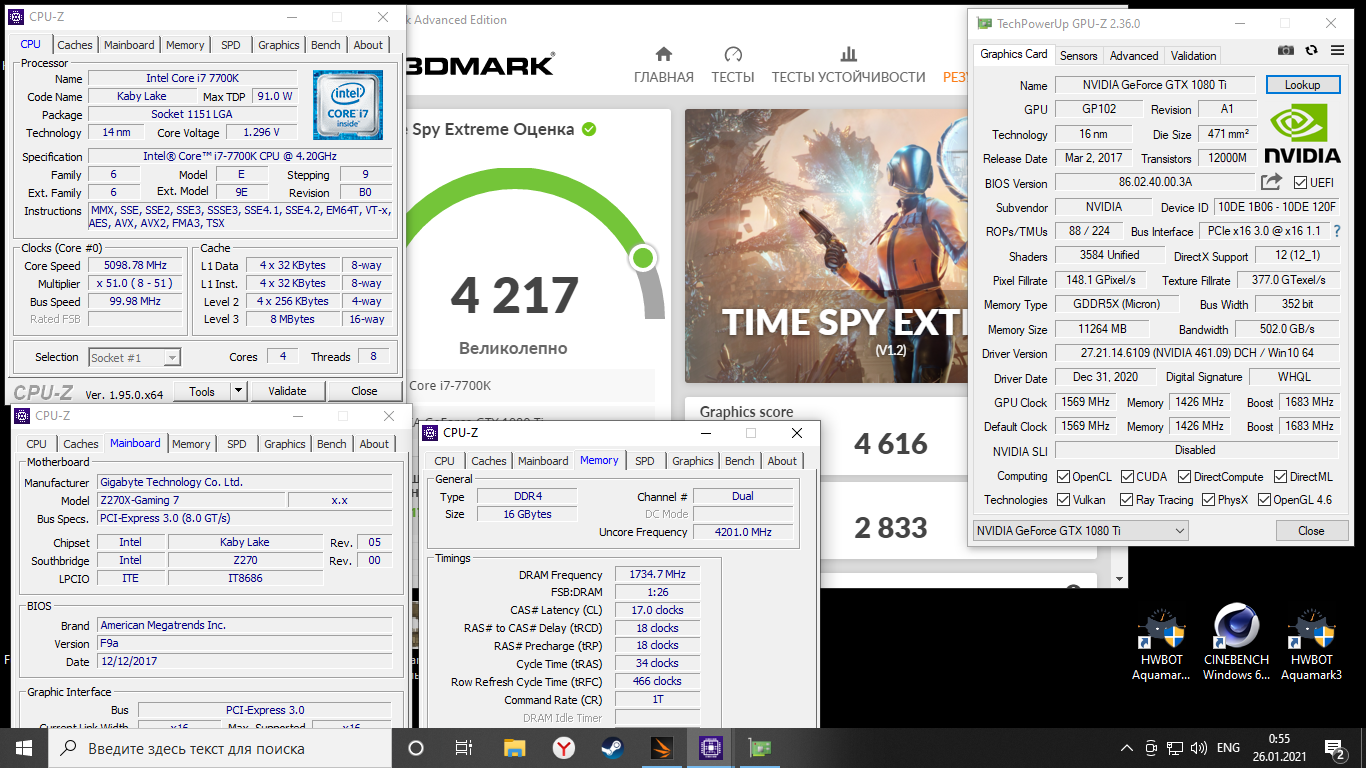
Task: Open 3DMark ТЕСТЫ УСТОЙЧИВОСТИ bar-chart icon
Action: coord(849,54)
